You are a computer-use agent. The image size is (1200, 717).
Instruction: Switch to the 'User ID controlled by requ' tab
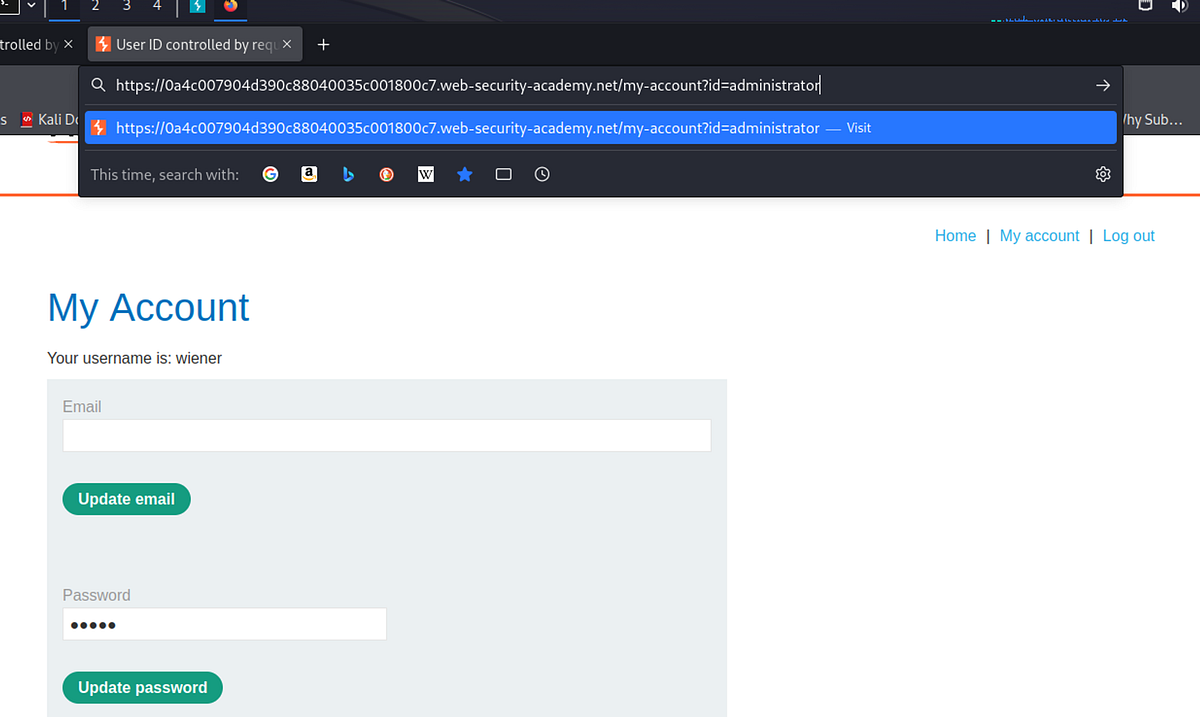[x=190, y=44]
